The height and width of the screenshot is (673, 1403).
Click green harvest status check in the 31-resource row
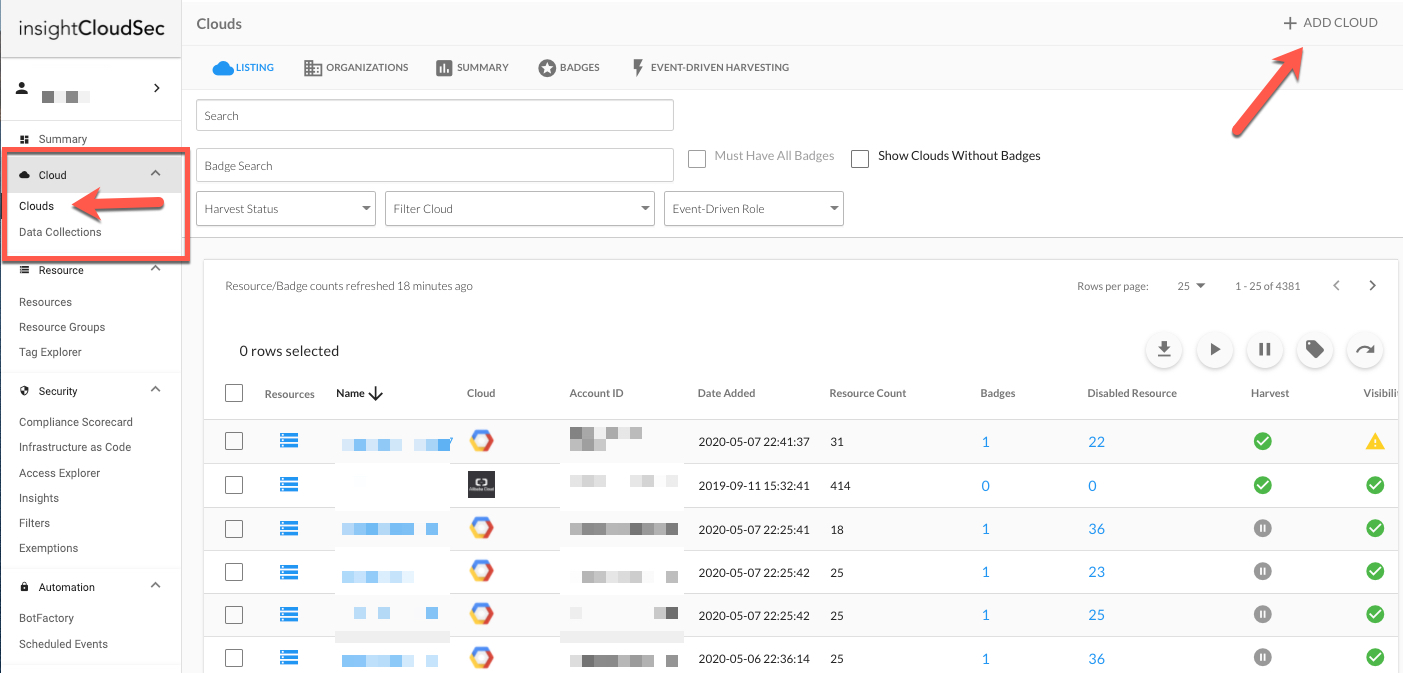tap(1263, 441)
